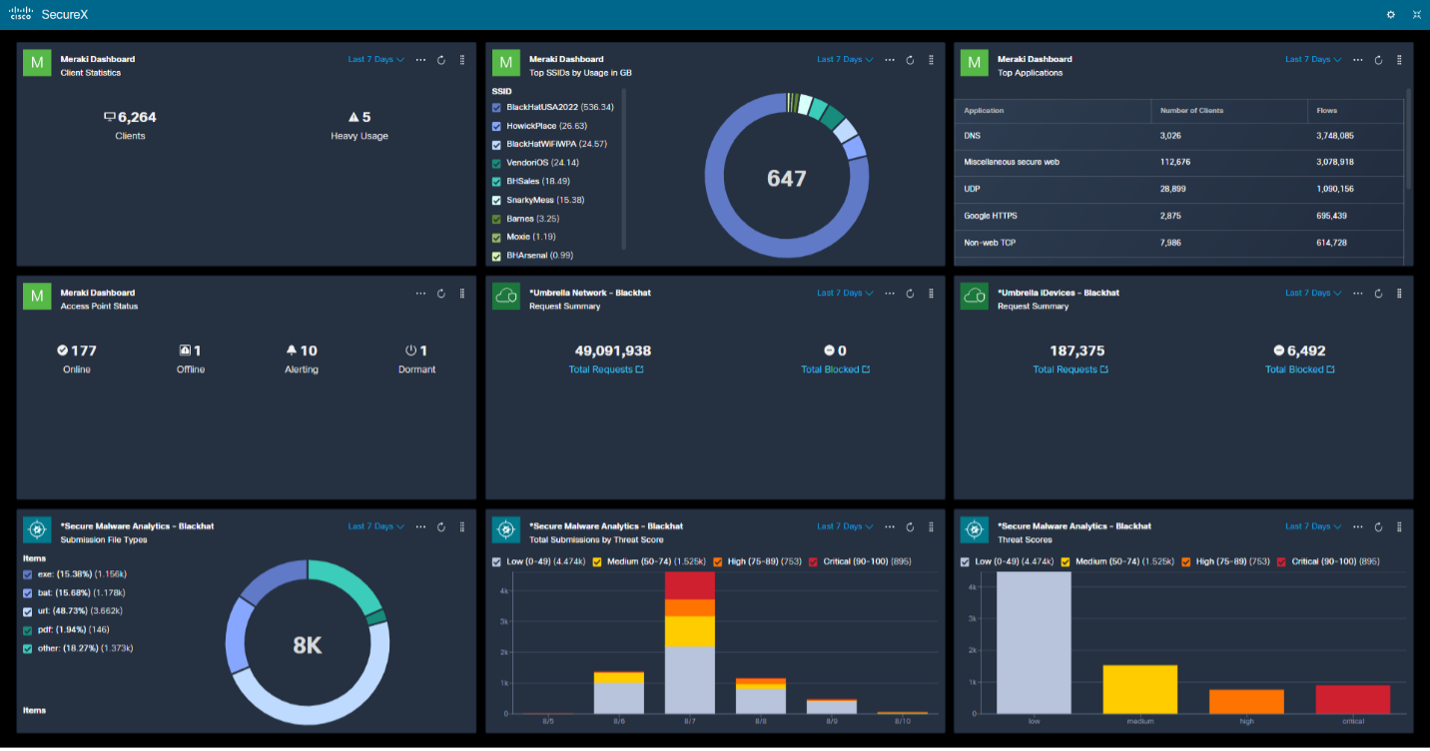The height and width of the screenshot is (751, 1430).
Task: Open ellipsis menu on Top SSIDs tile
Action: [889, 60]
